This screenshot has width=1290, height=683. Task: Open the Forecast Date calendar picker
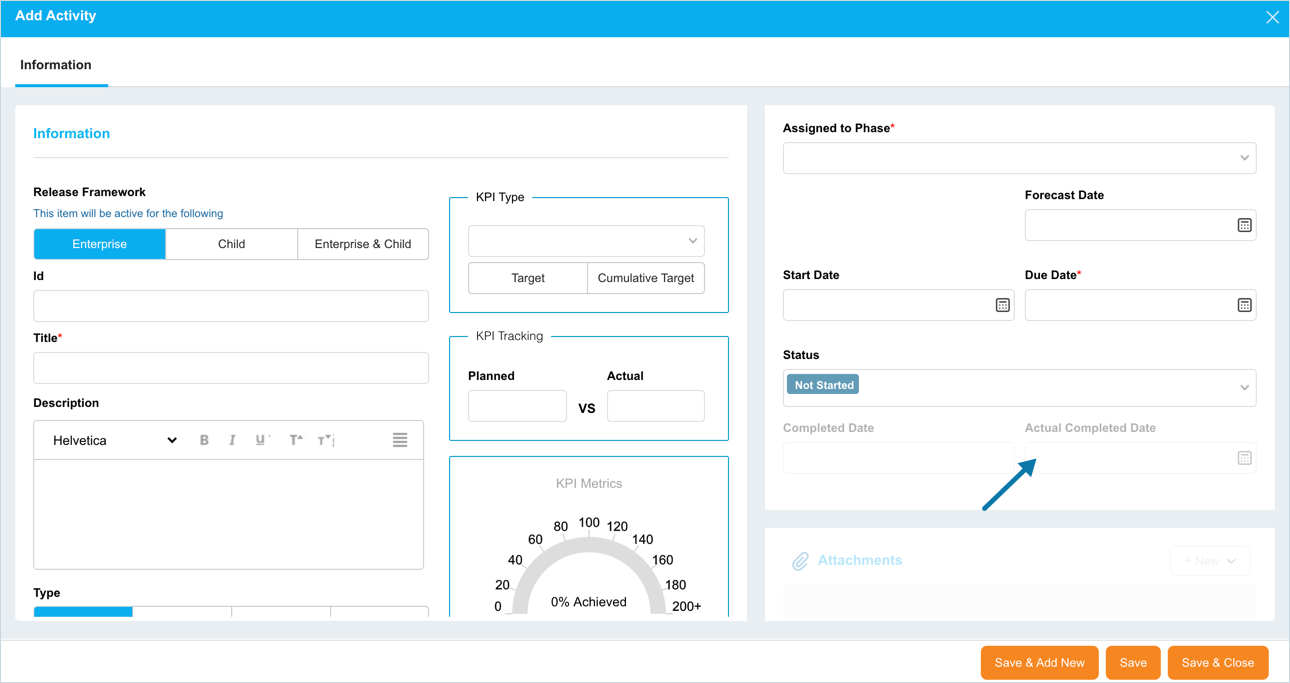[1244, 225]
